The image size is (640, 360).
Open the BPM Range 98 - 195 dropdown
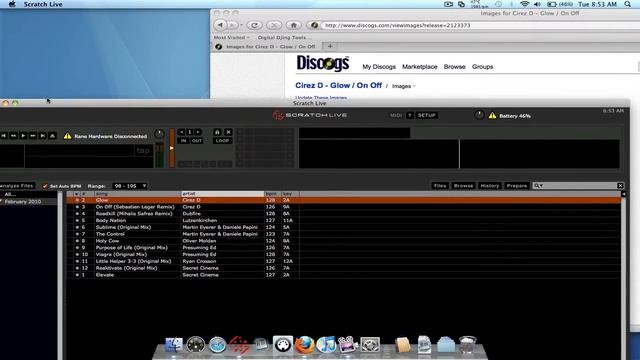[130, 186]
